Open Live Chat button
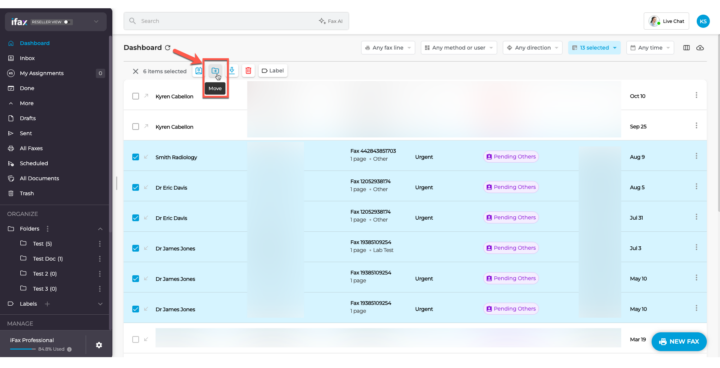Image resolution: width=720 pixels, height=368 pixels. click(x=666, y=21)
